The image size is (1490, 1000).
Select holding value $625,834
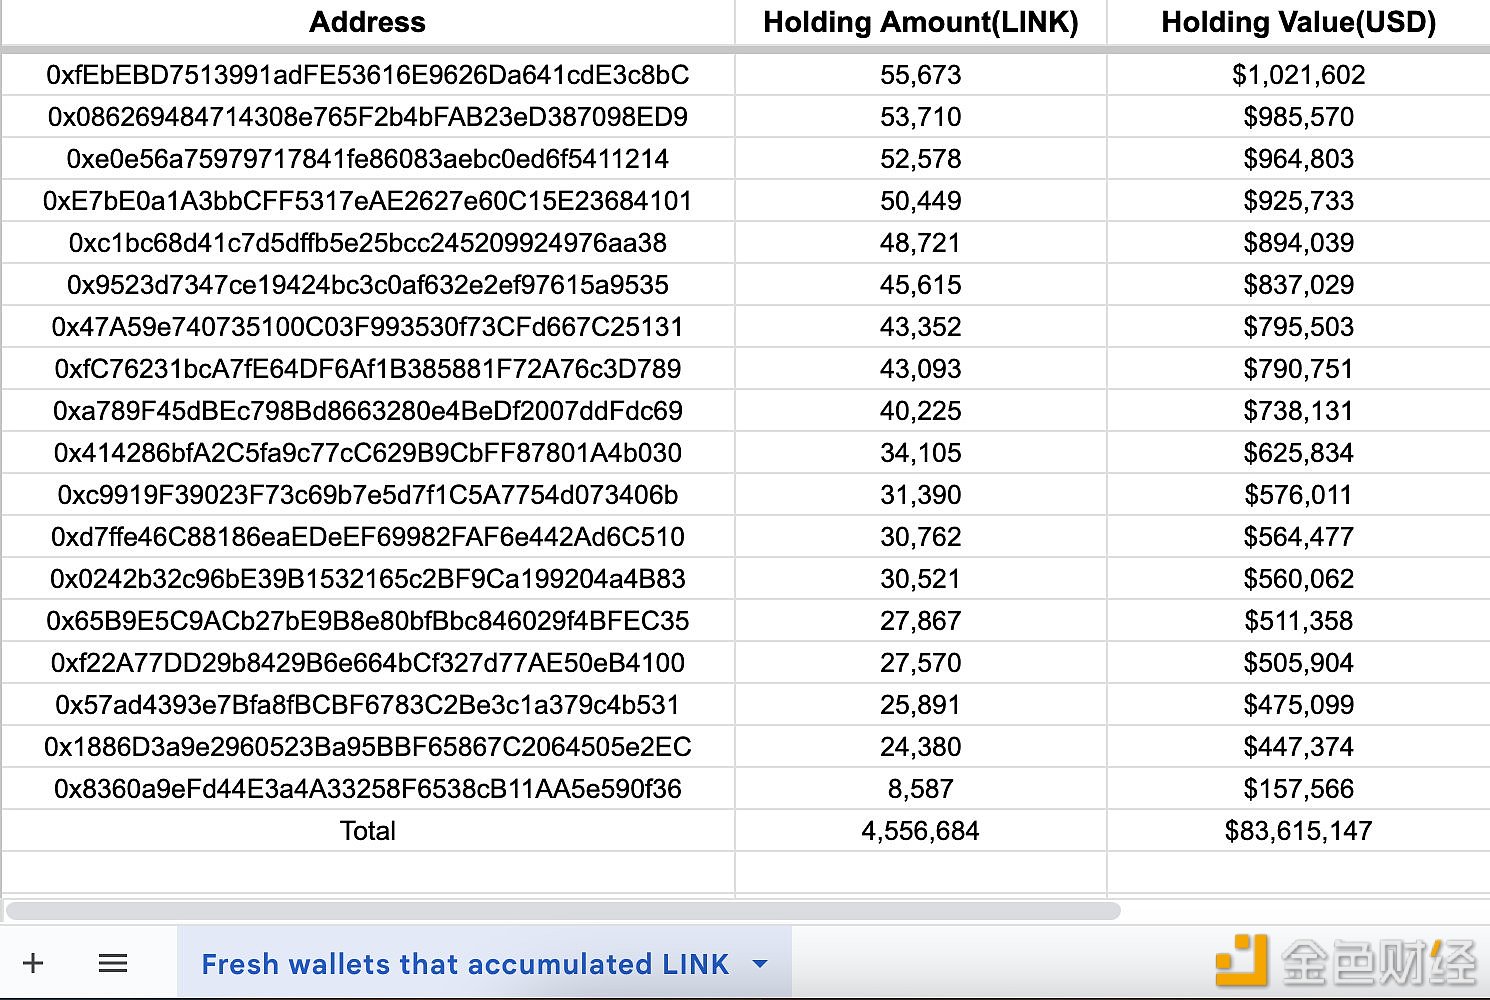coord(1298,453)
